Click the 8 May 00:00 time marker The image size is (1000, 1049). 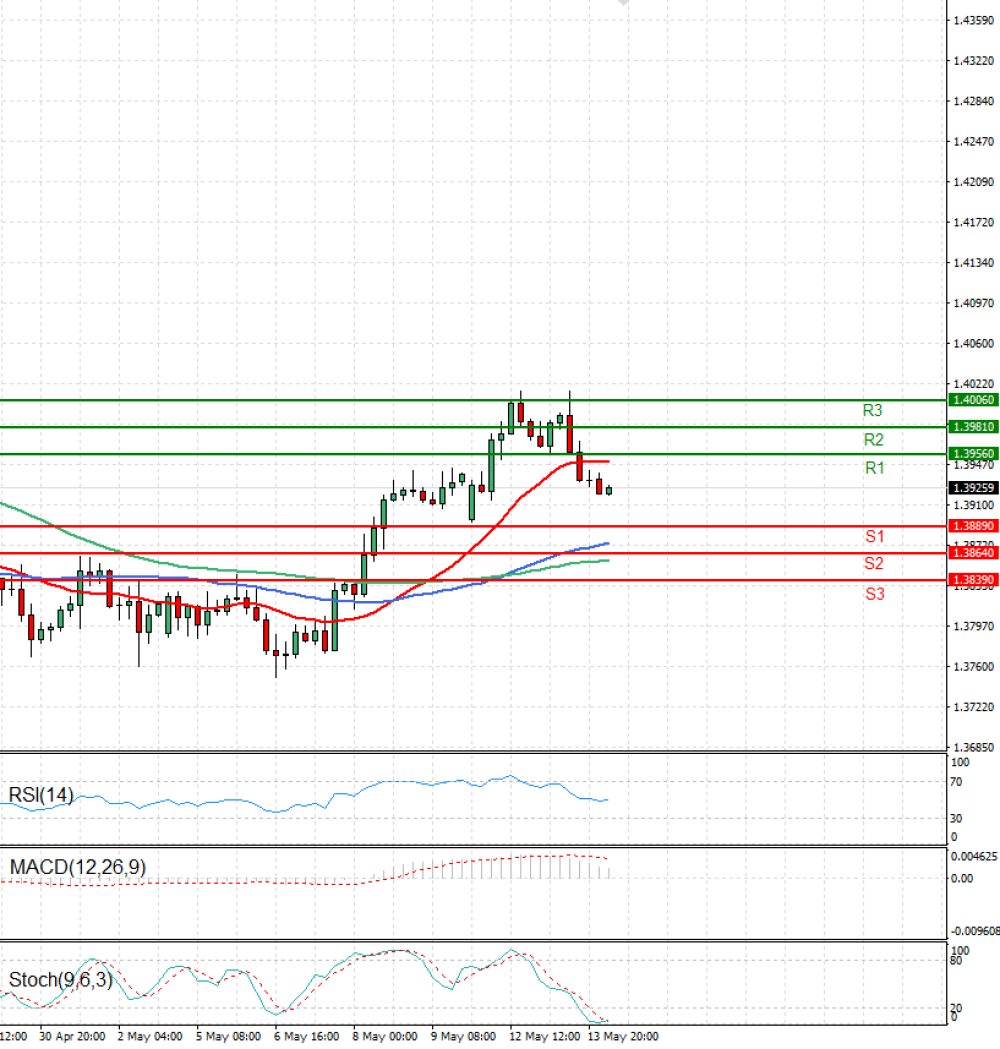click(385, 1036)
